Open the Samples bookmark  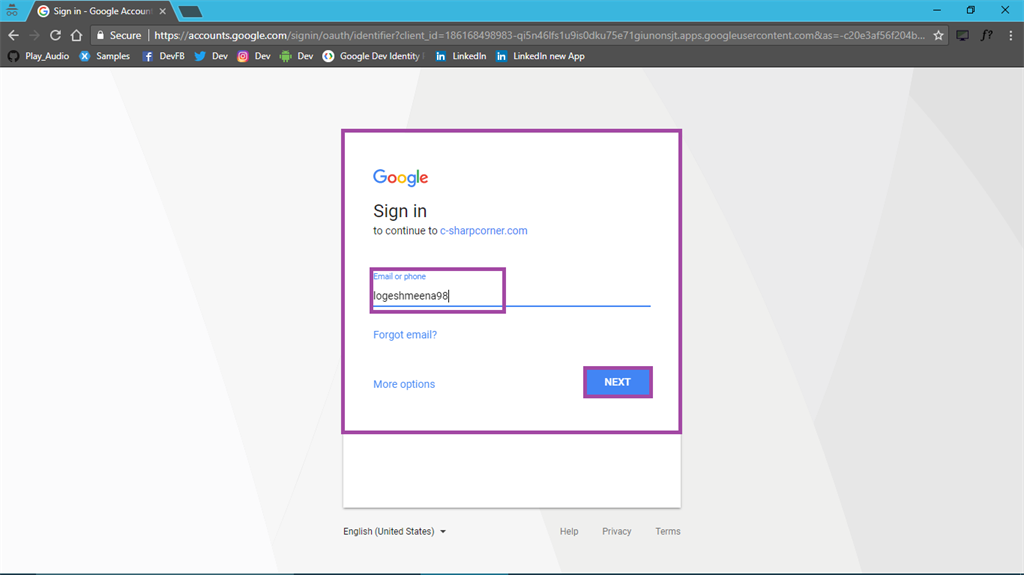104,56
